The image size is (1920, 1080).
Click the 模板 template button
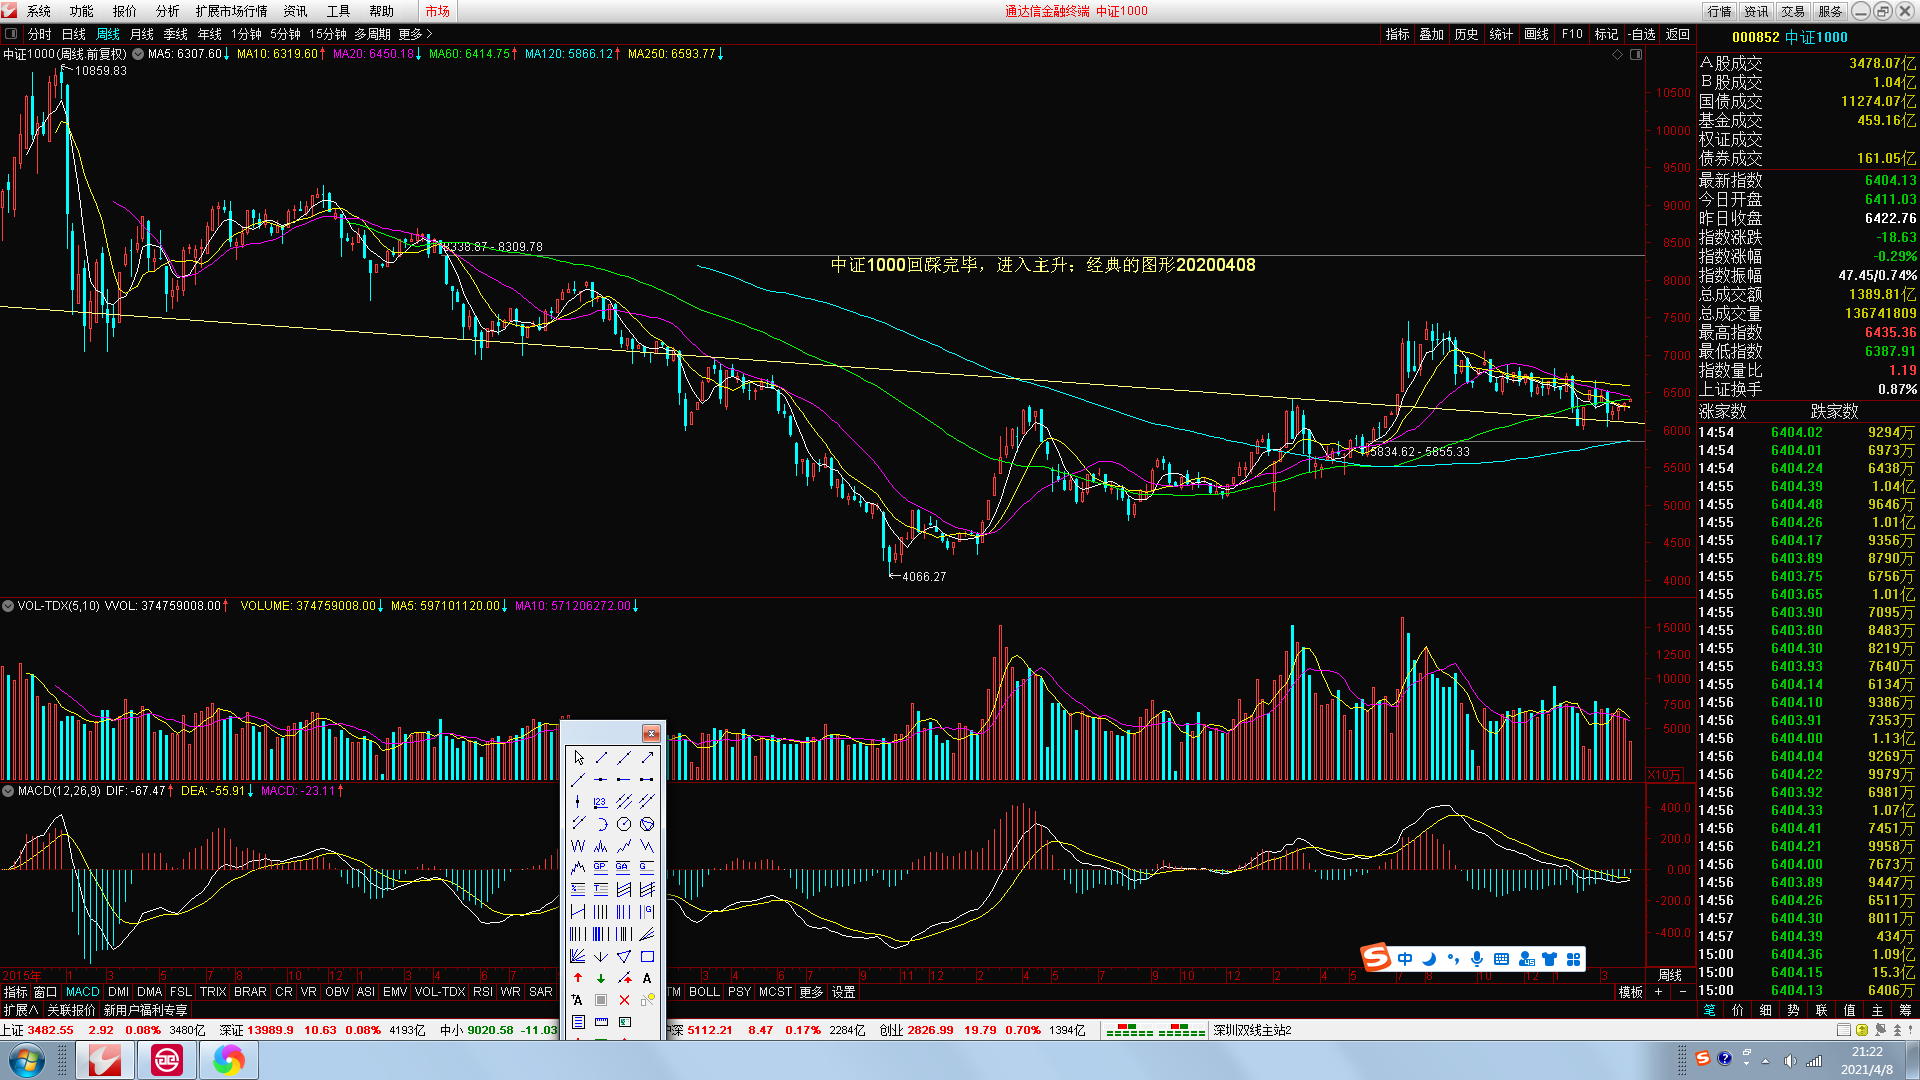point(1631,992)
